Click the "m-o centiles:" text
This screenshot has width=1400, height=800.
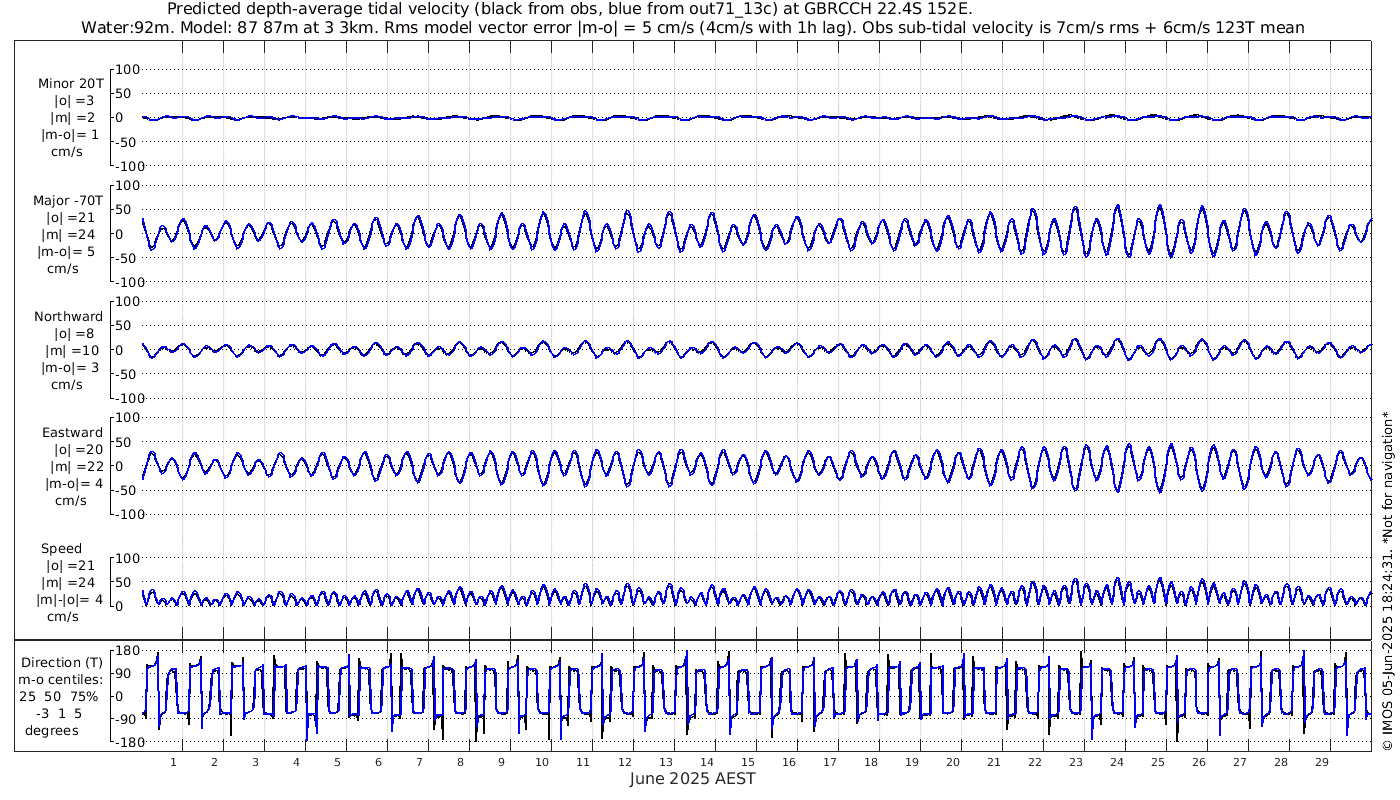62,679
